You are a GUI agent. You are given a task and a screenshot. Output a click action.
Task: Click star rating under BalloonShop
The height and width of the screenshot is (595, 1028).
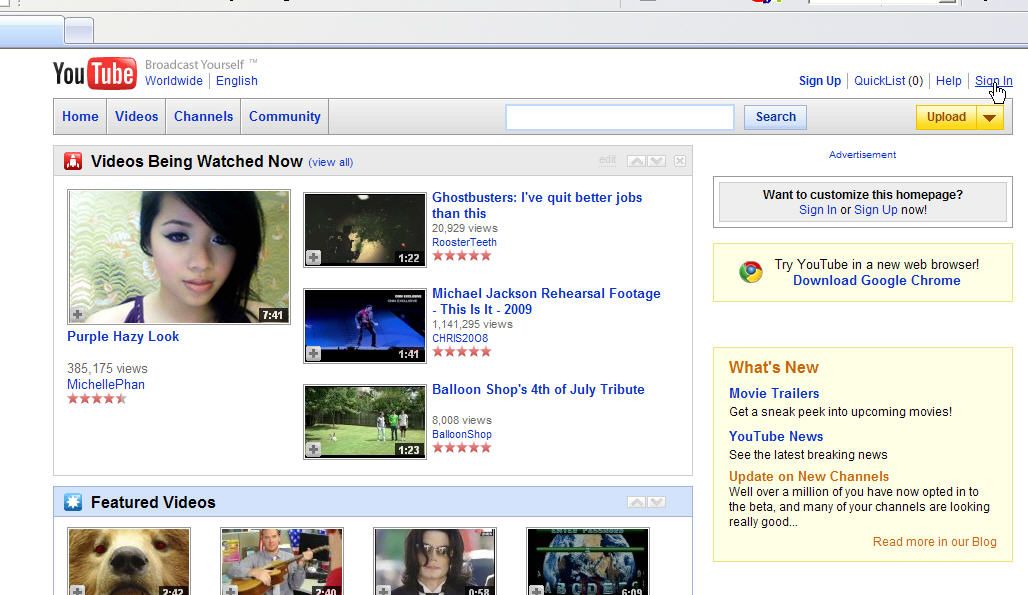click(462, 448)
